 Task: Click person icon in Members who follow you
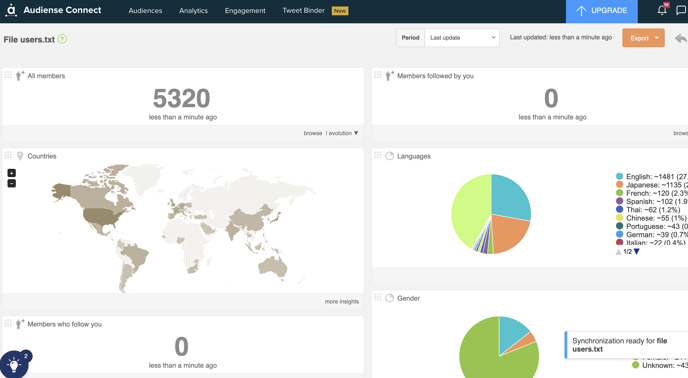20,324
